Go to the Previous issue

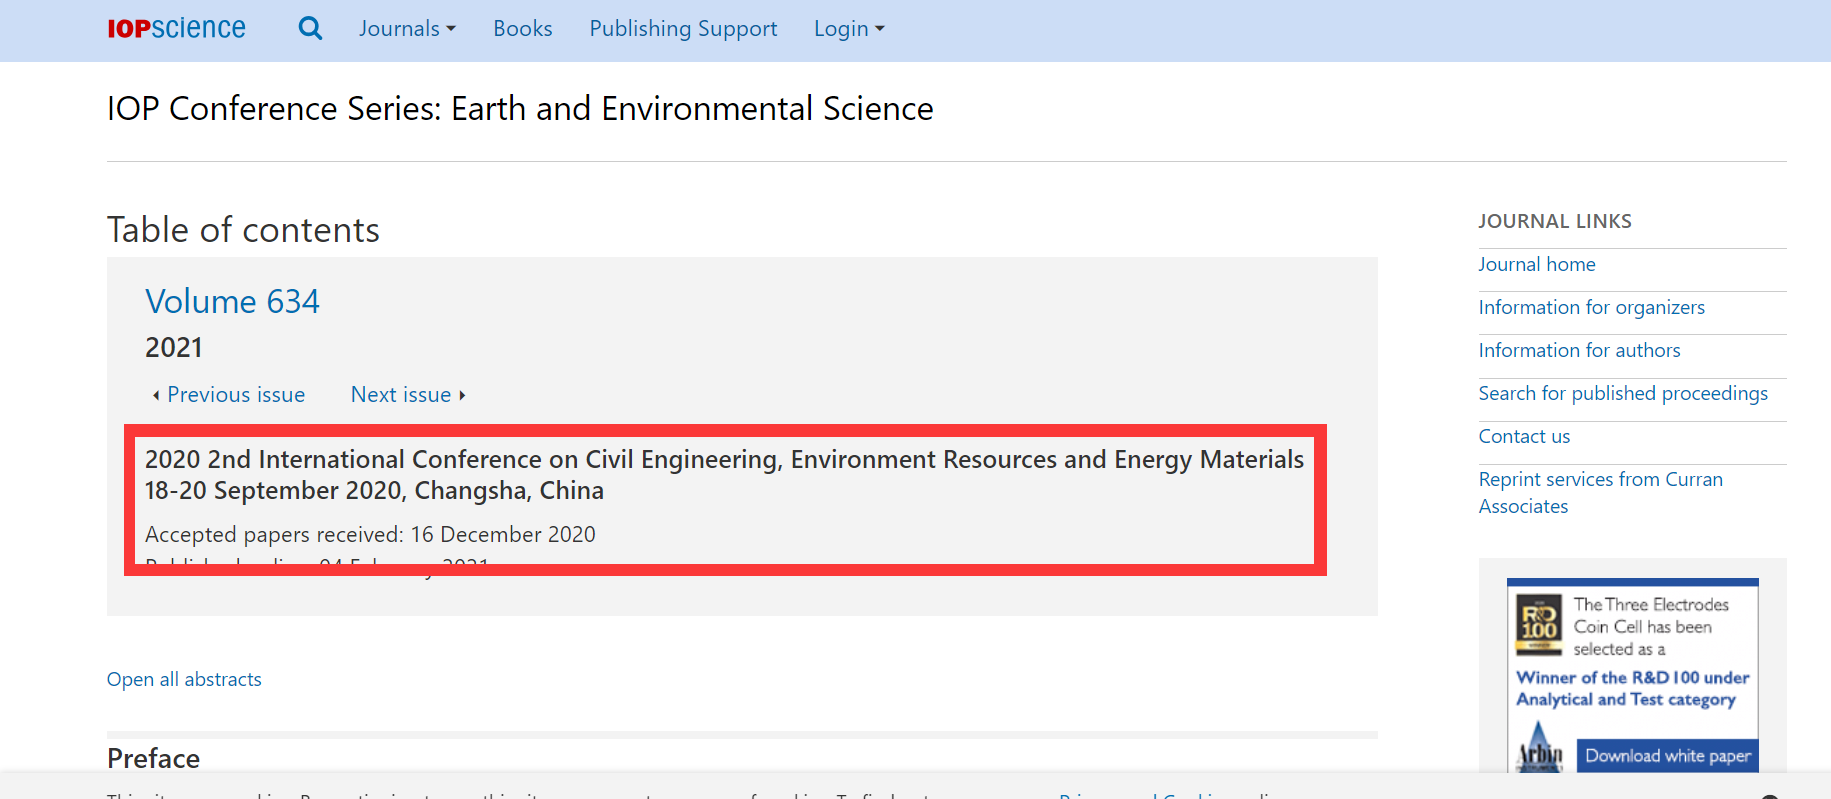(229, 394)
